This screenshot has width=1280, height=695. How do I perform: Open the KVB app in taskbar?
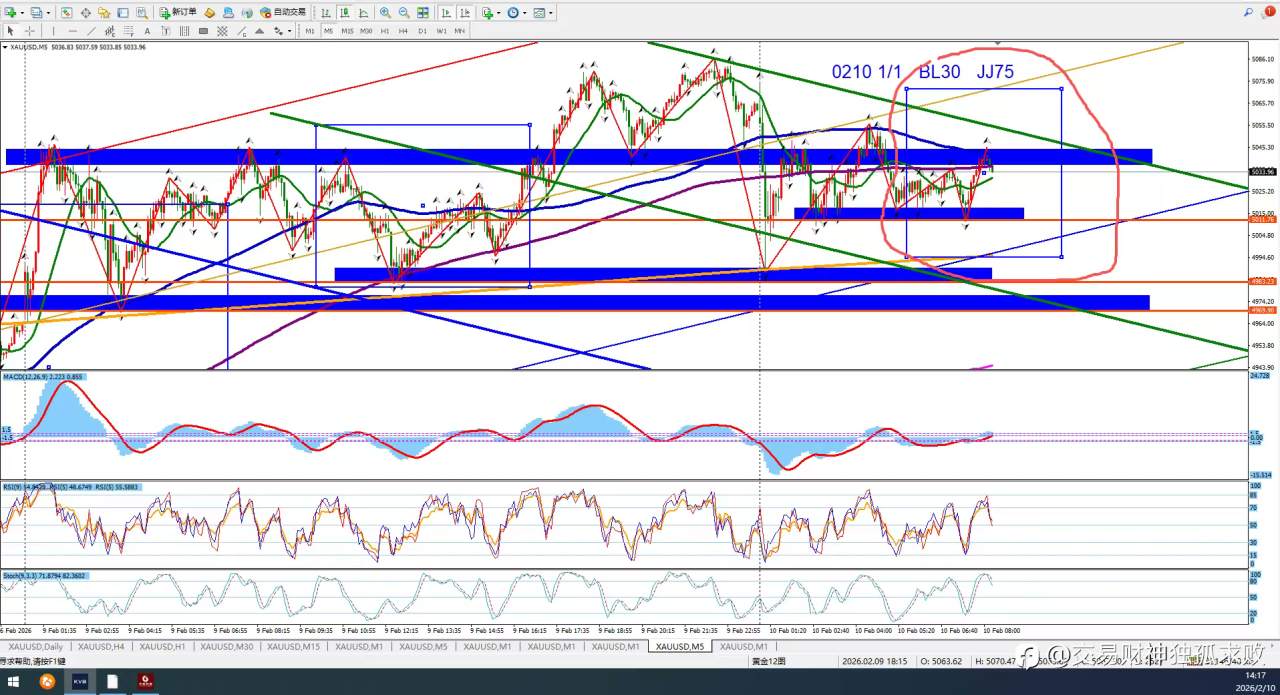coord(80,682)
